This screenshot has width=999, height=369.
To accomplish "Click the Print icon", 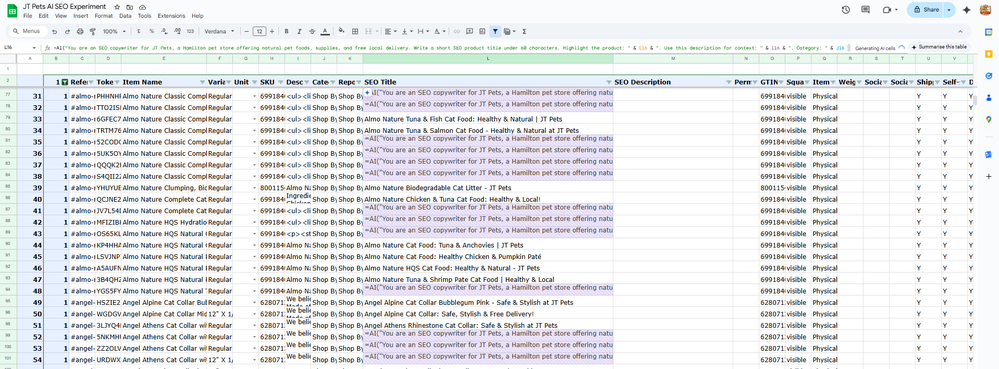I will coord(80,31).
